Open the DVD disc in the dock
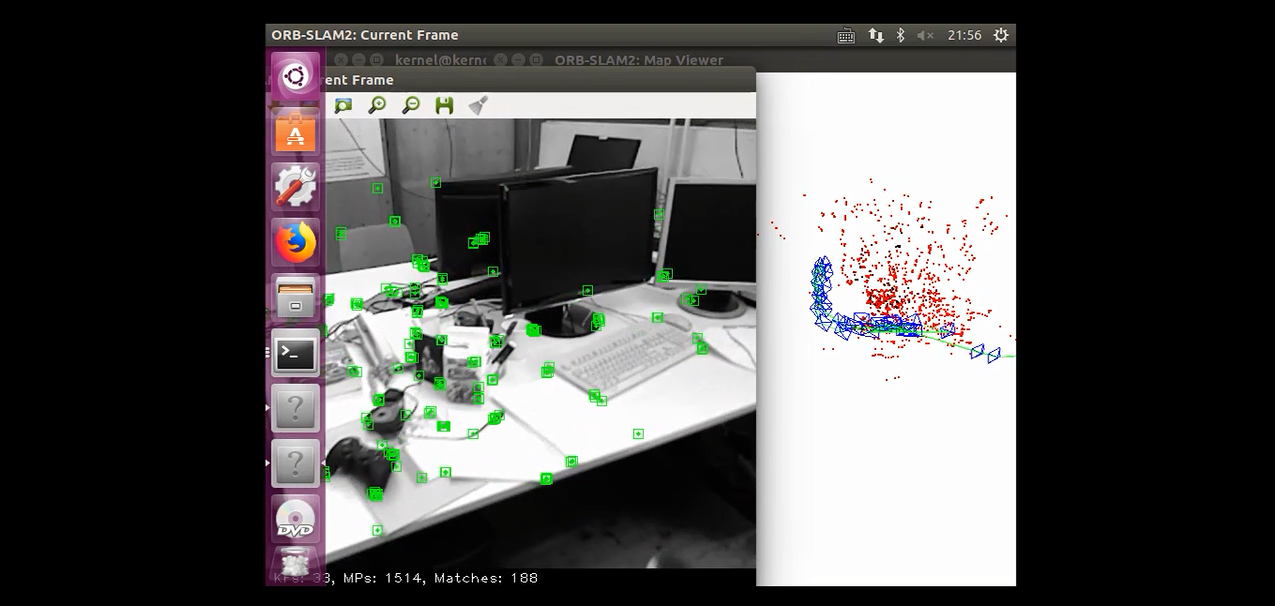 [295, 519]
